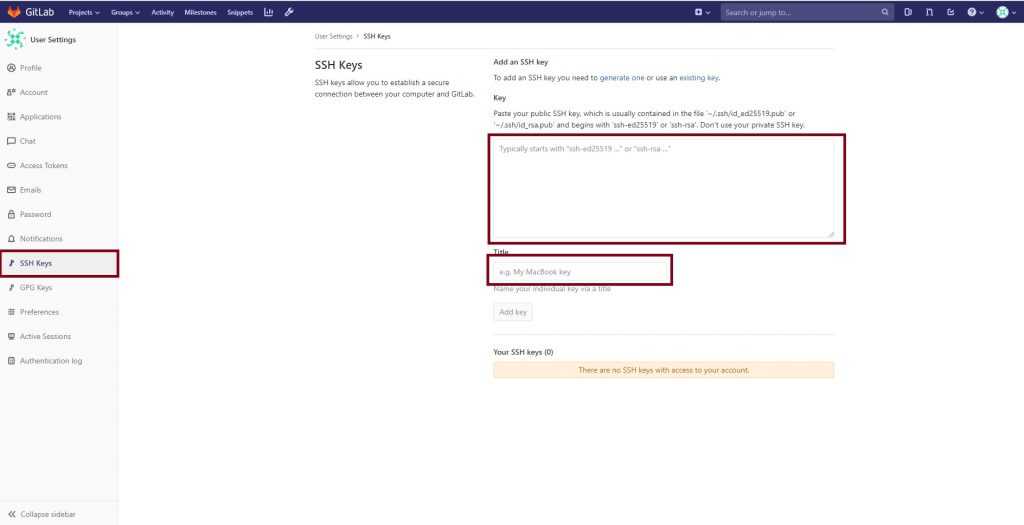Viewport: 1024px width, 525px height.
Task: Open Milestones in the top bar
Action: click(x=200, y=12)
